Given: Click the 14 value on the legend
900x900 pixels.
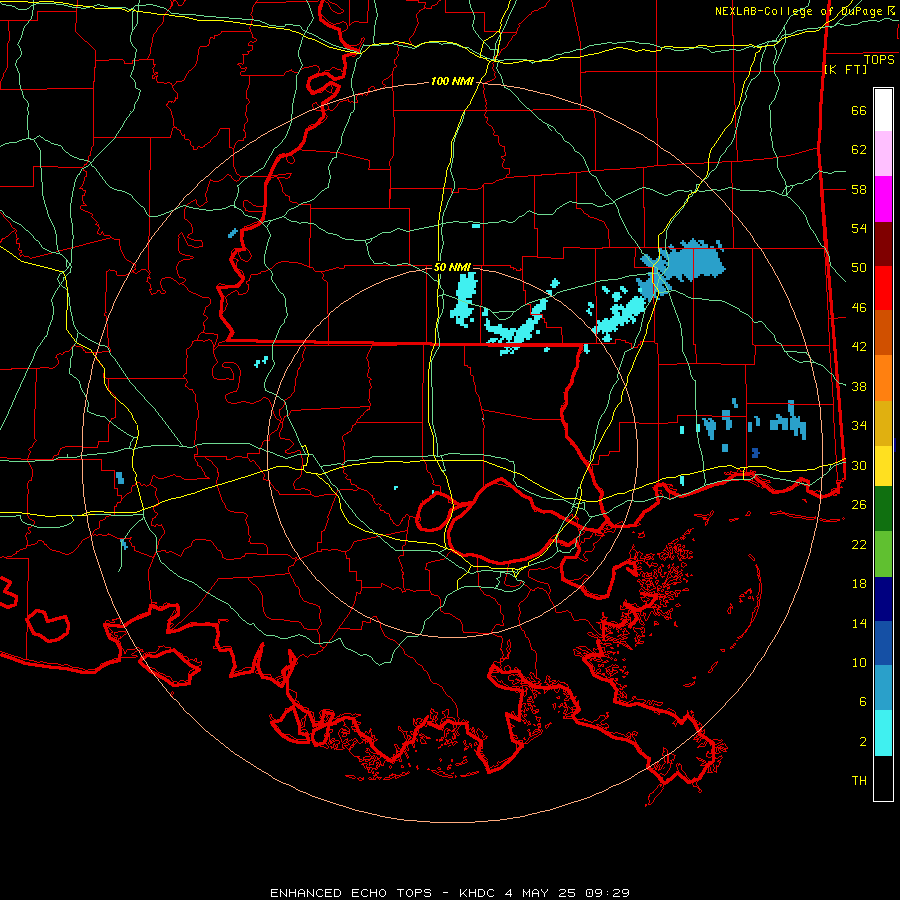Looking at the screenshot, I should pos(859,623).
